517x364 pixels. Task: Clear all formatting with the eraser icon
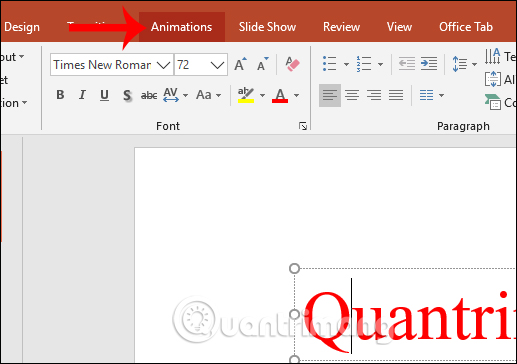click(x=292, y=64)
